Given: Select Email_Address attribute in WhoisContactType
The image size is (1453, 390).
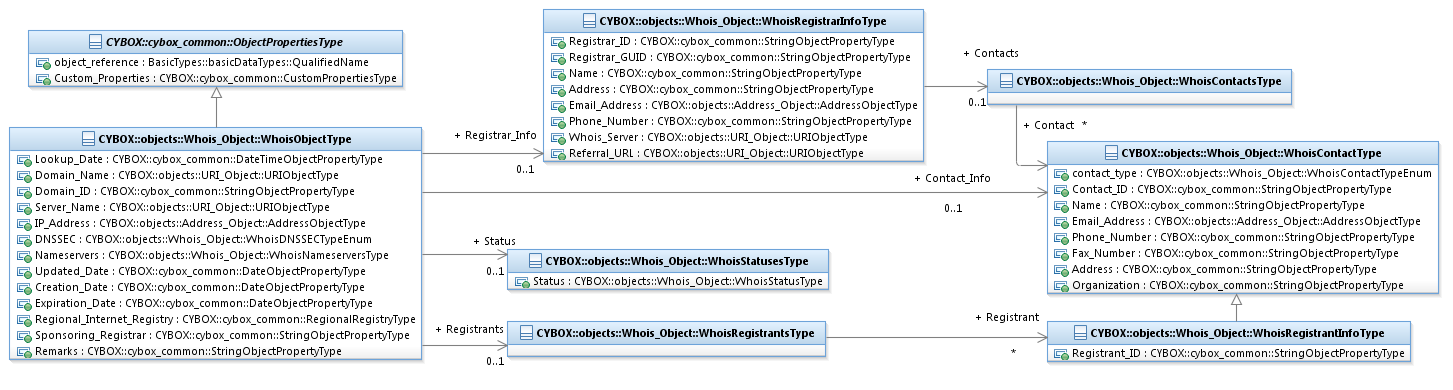Looking at the screenshot, I should (x=1246, y=221).
